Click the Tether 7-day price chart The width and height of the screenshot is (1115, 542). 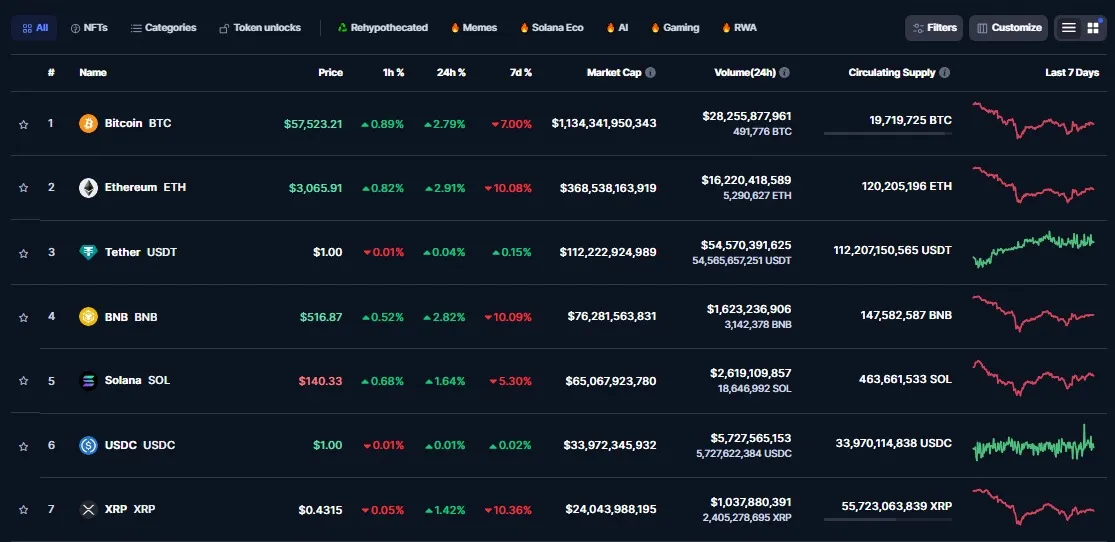[x=1034, y=250]
